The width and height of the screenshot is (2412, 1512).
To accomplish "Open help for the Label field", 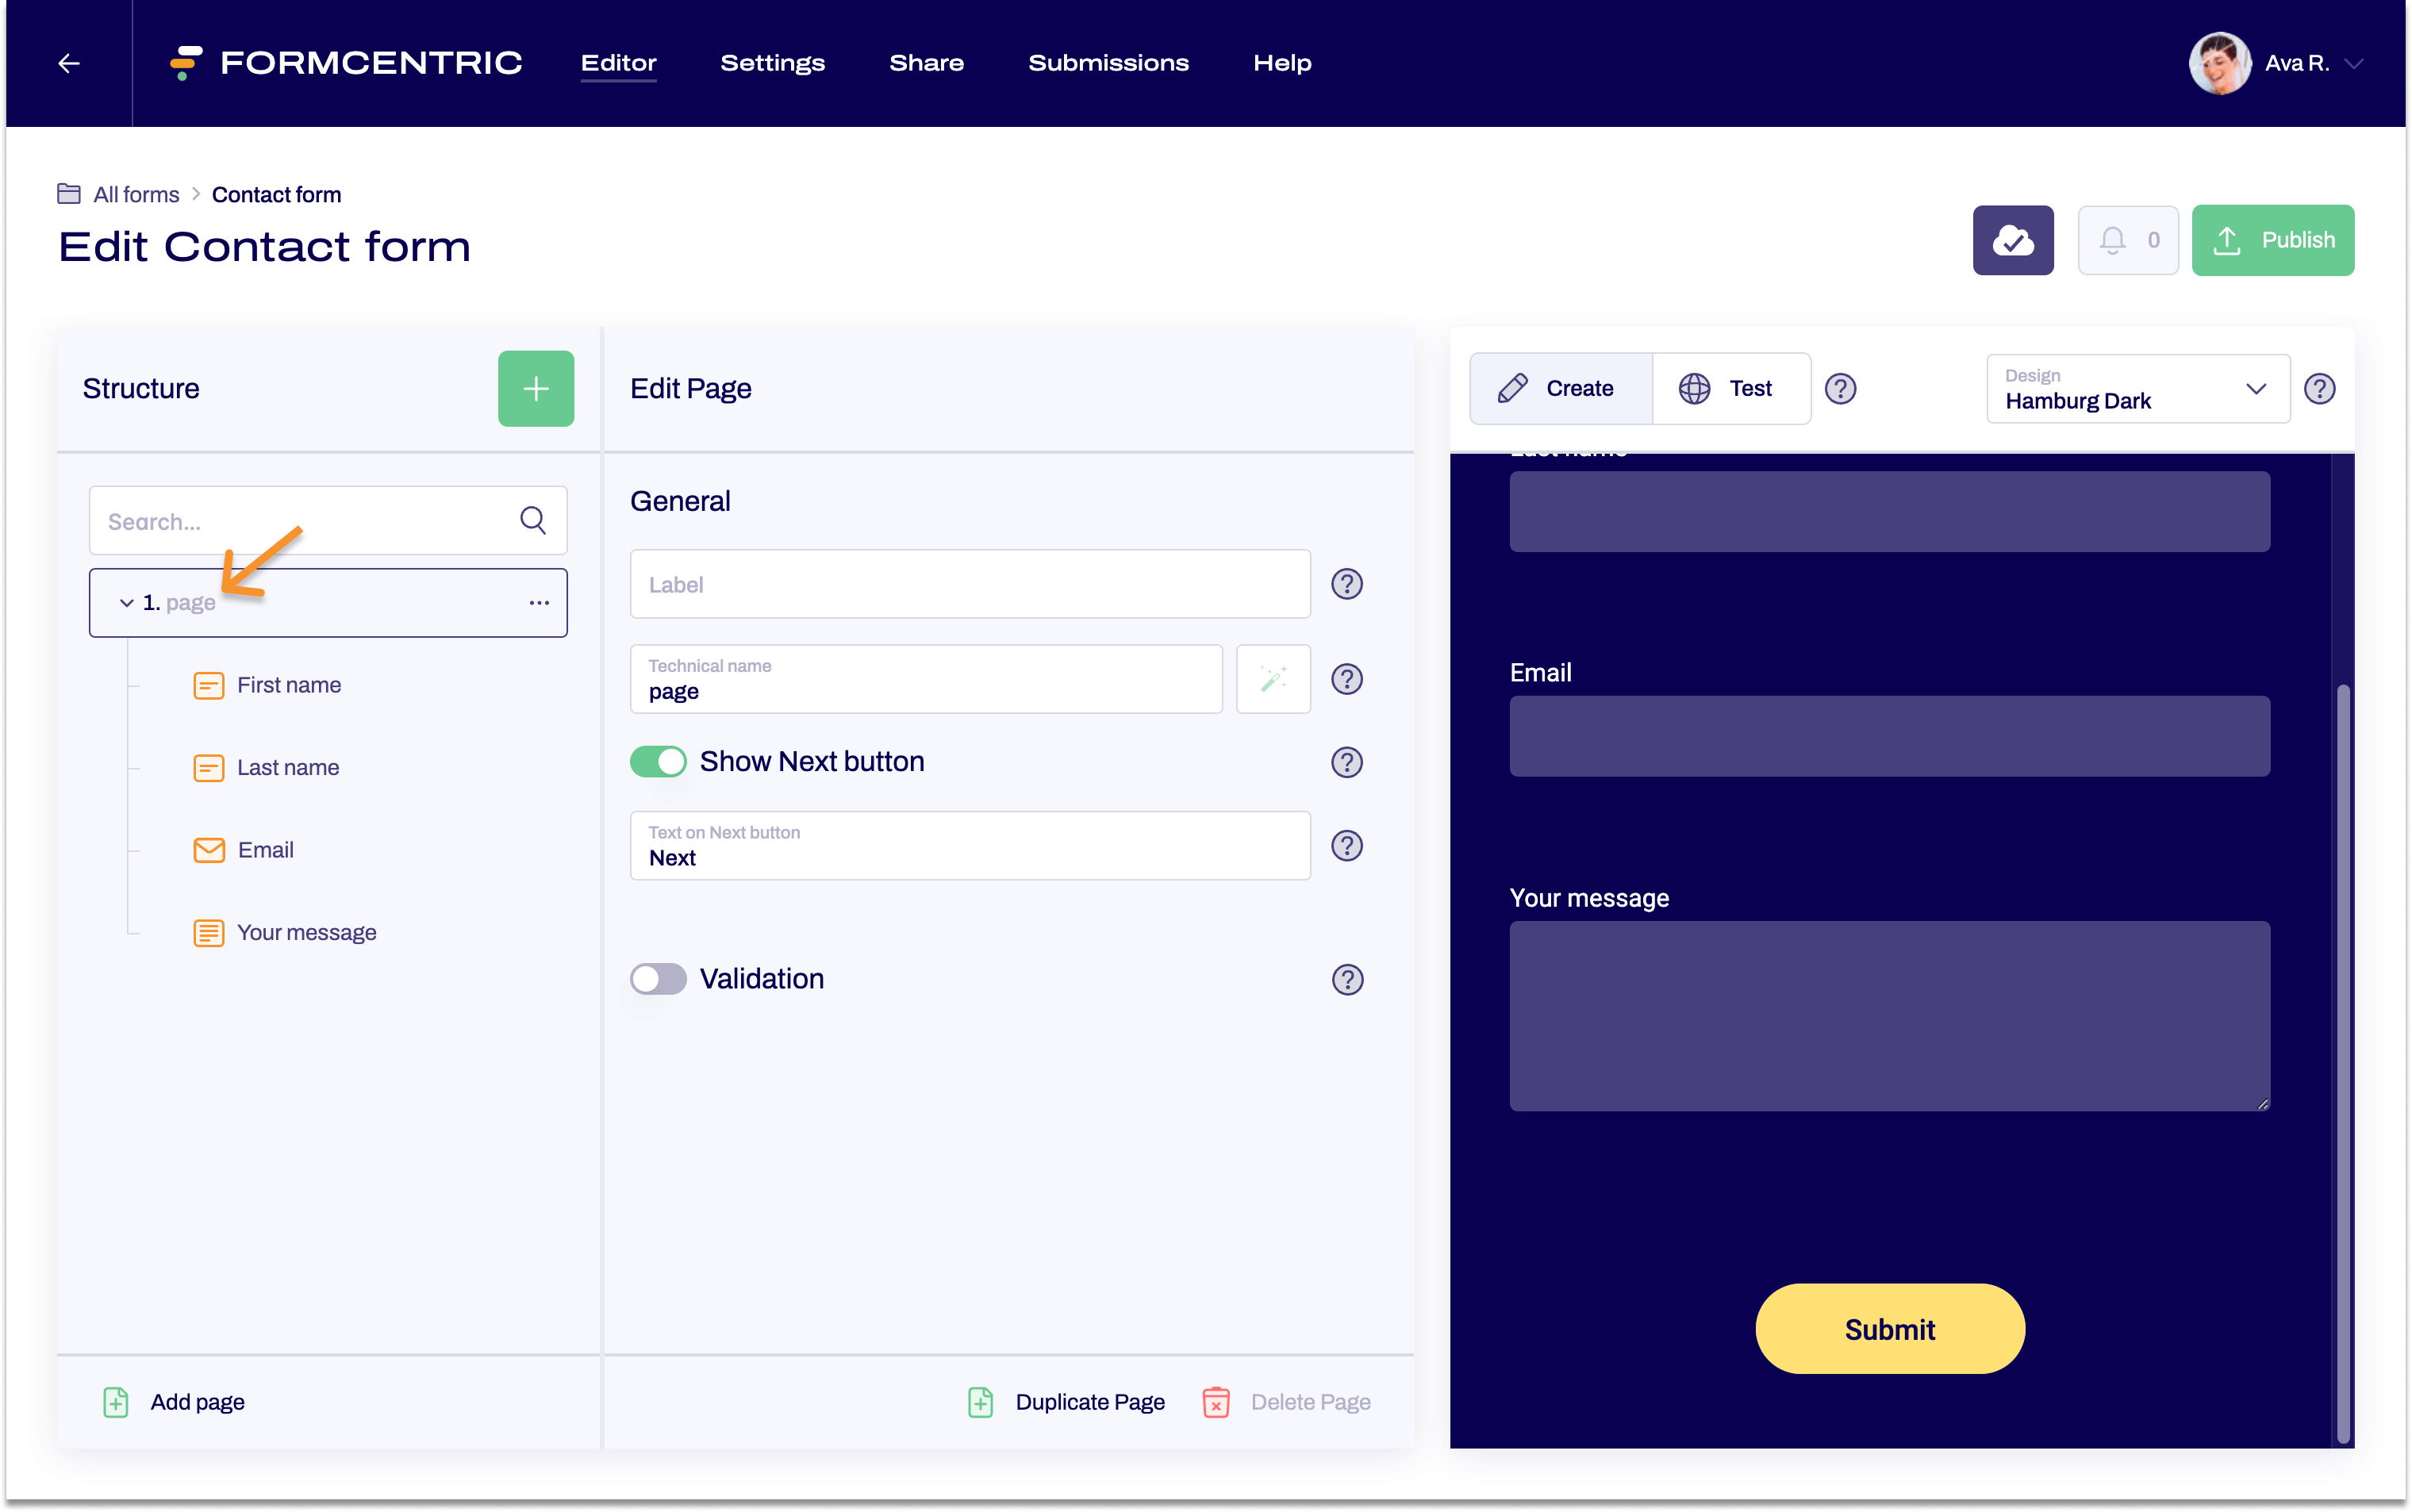I will 1347,584.
